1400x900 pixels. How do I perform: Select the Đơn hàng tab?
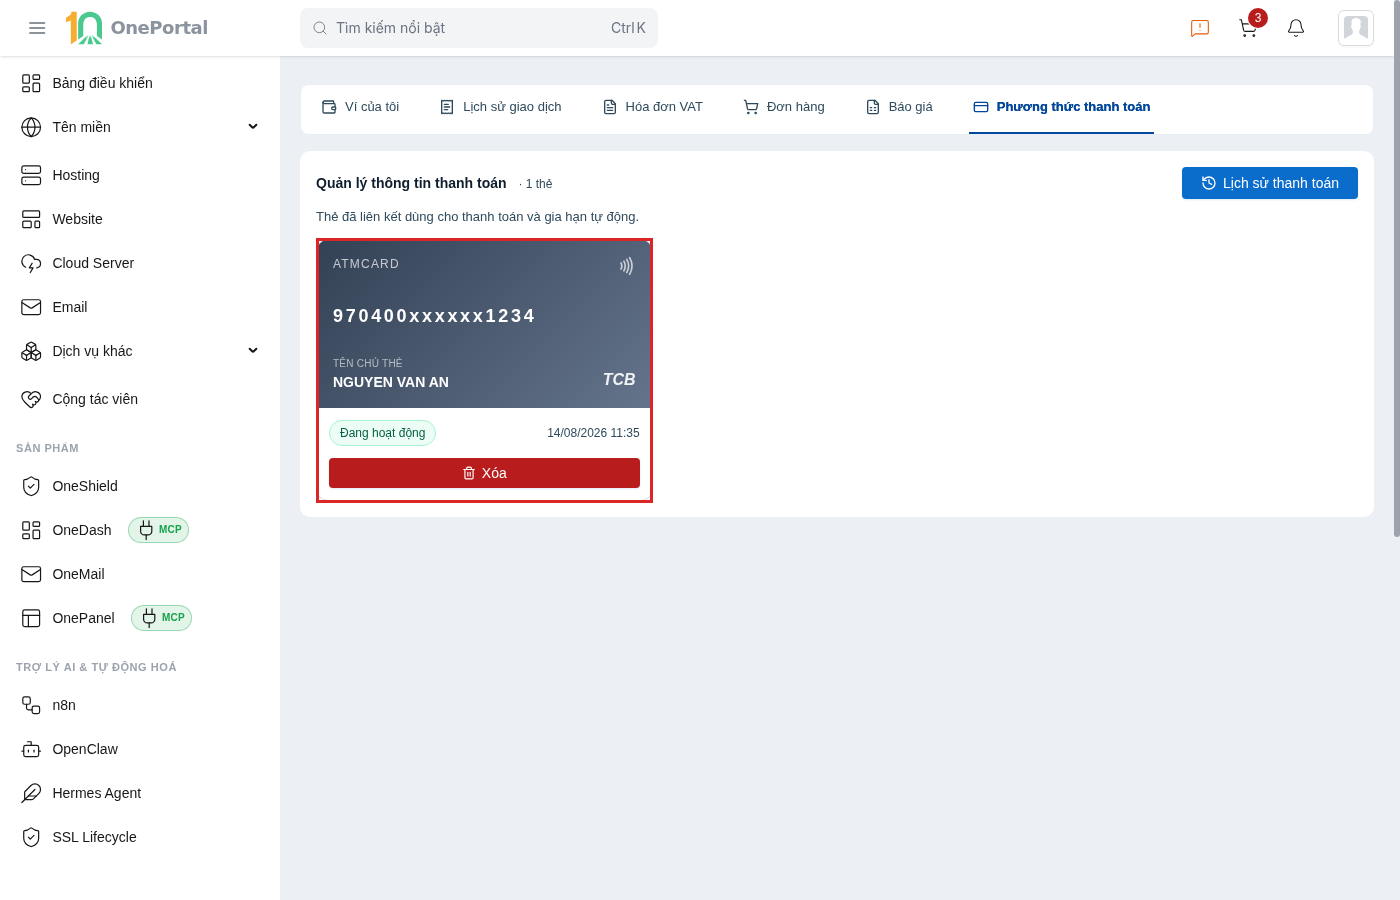784,107
